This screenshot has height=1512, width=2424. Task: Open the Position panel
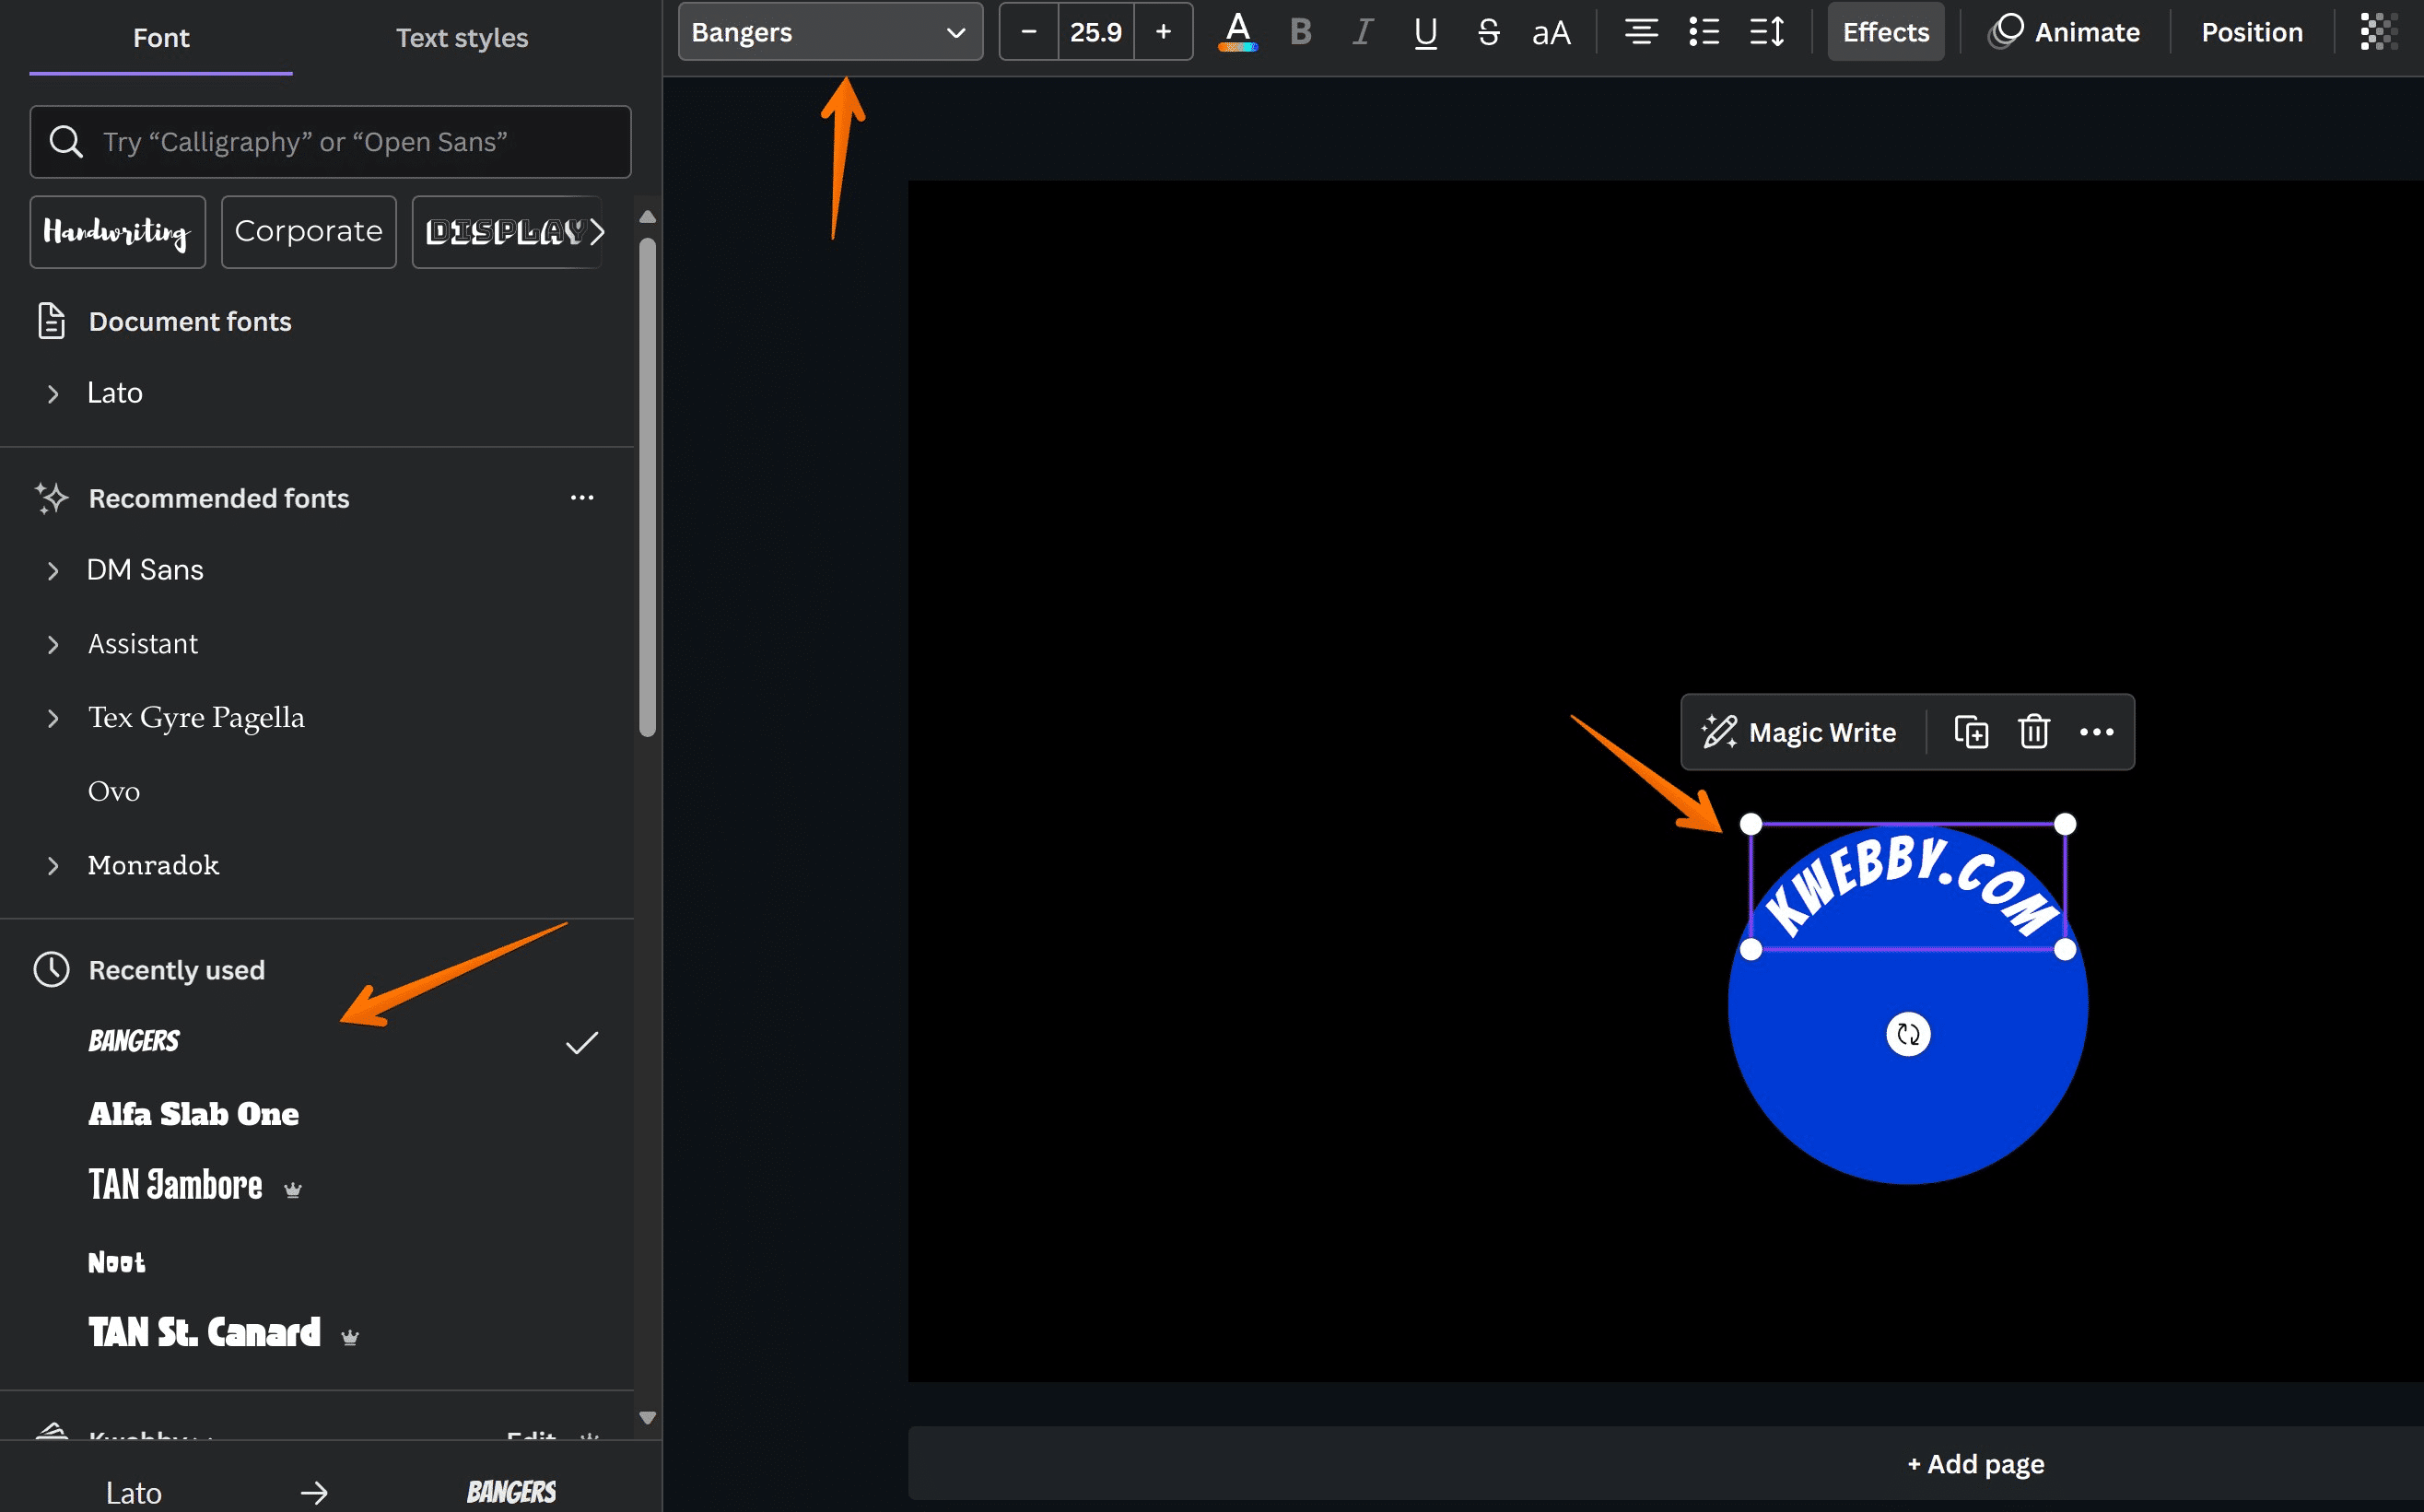click(x=2252, y=32)
